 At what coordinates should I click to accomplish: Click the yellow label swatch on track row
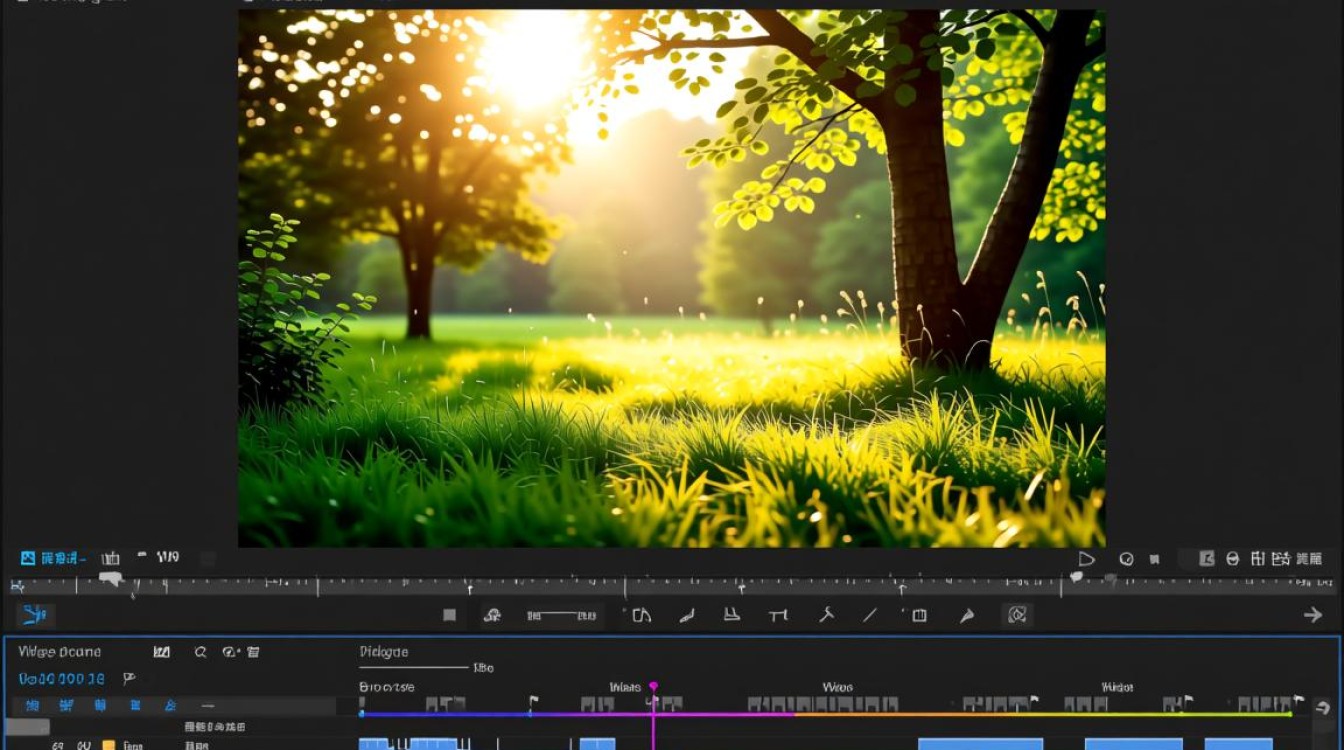point(109,745)
